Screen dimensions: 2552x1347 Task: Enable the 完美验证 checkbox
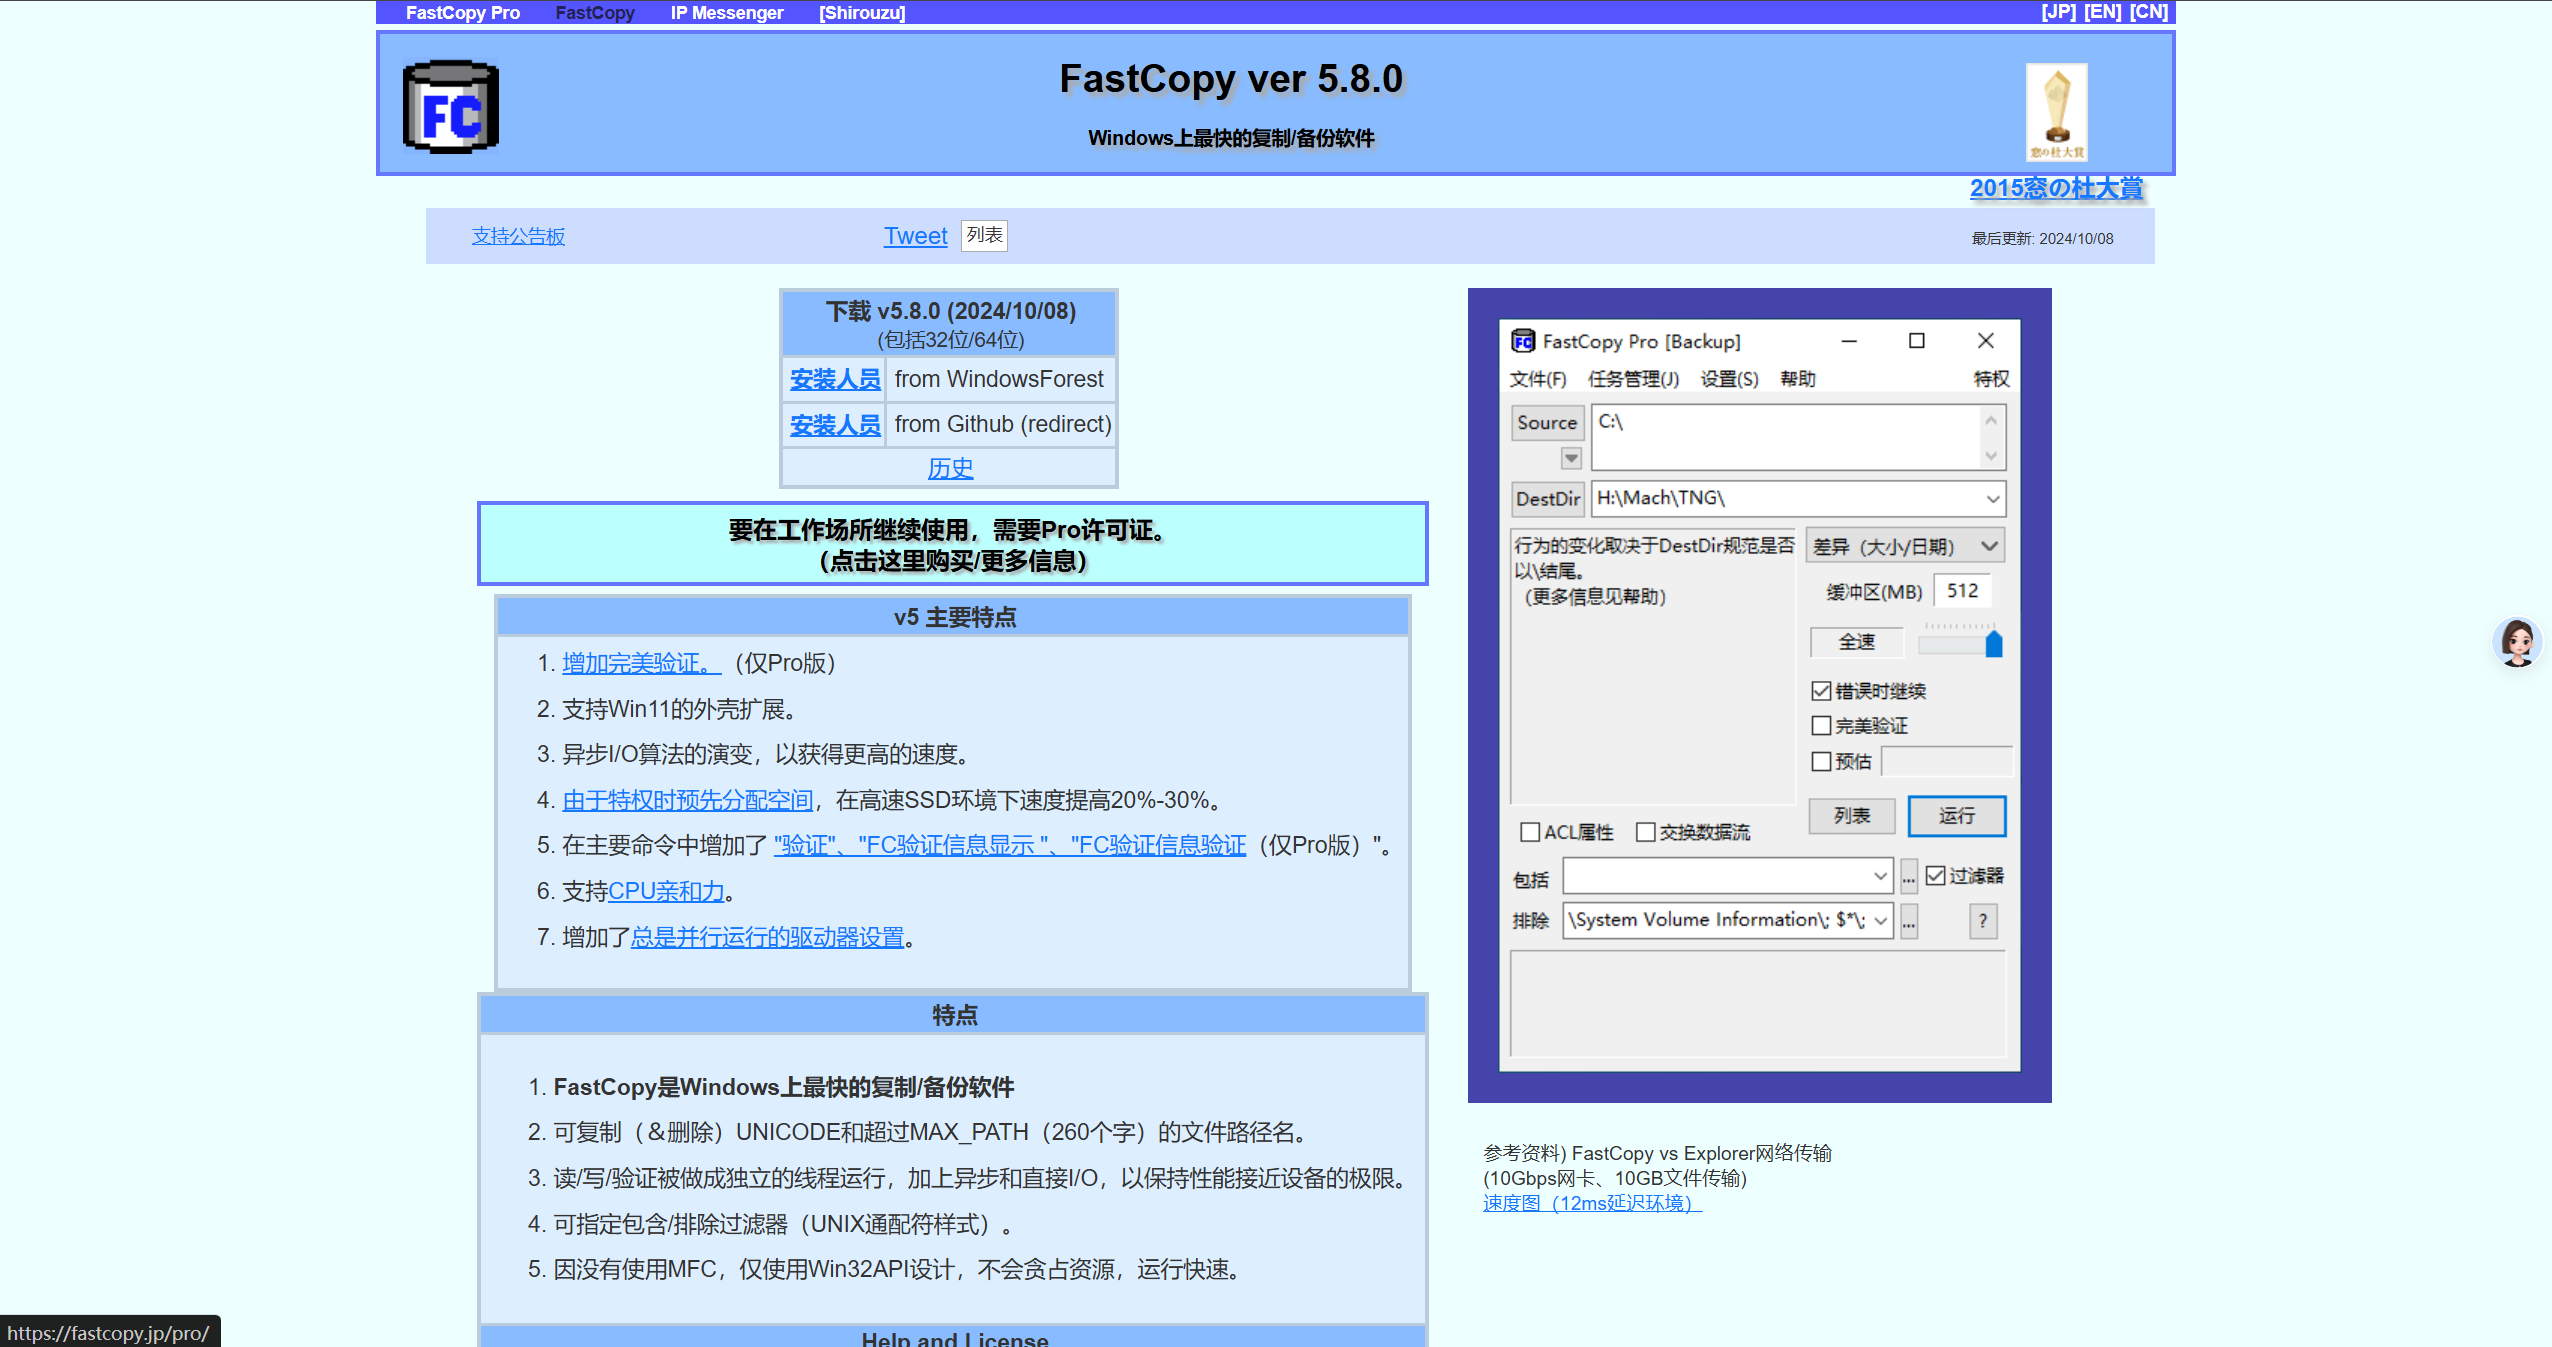pos(1822,726)
